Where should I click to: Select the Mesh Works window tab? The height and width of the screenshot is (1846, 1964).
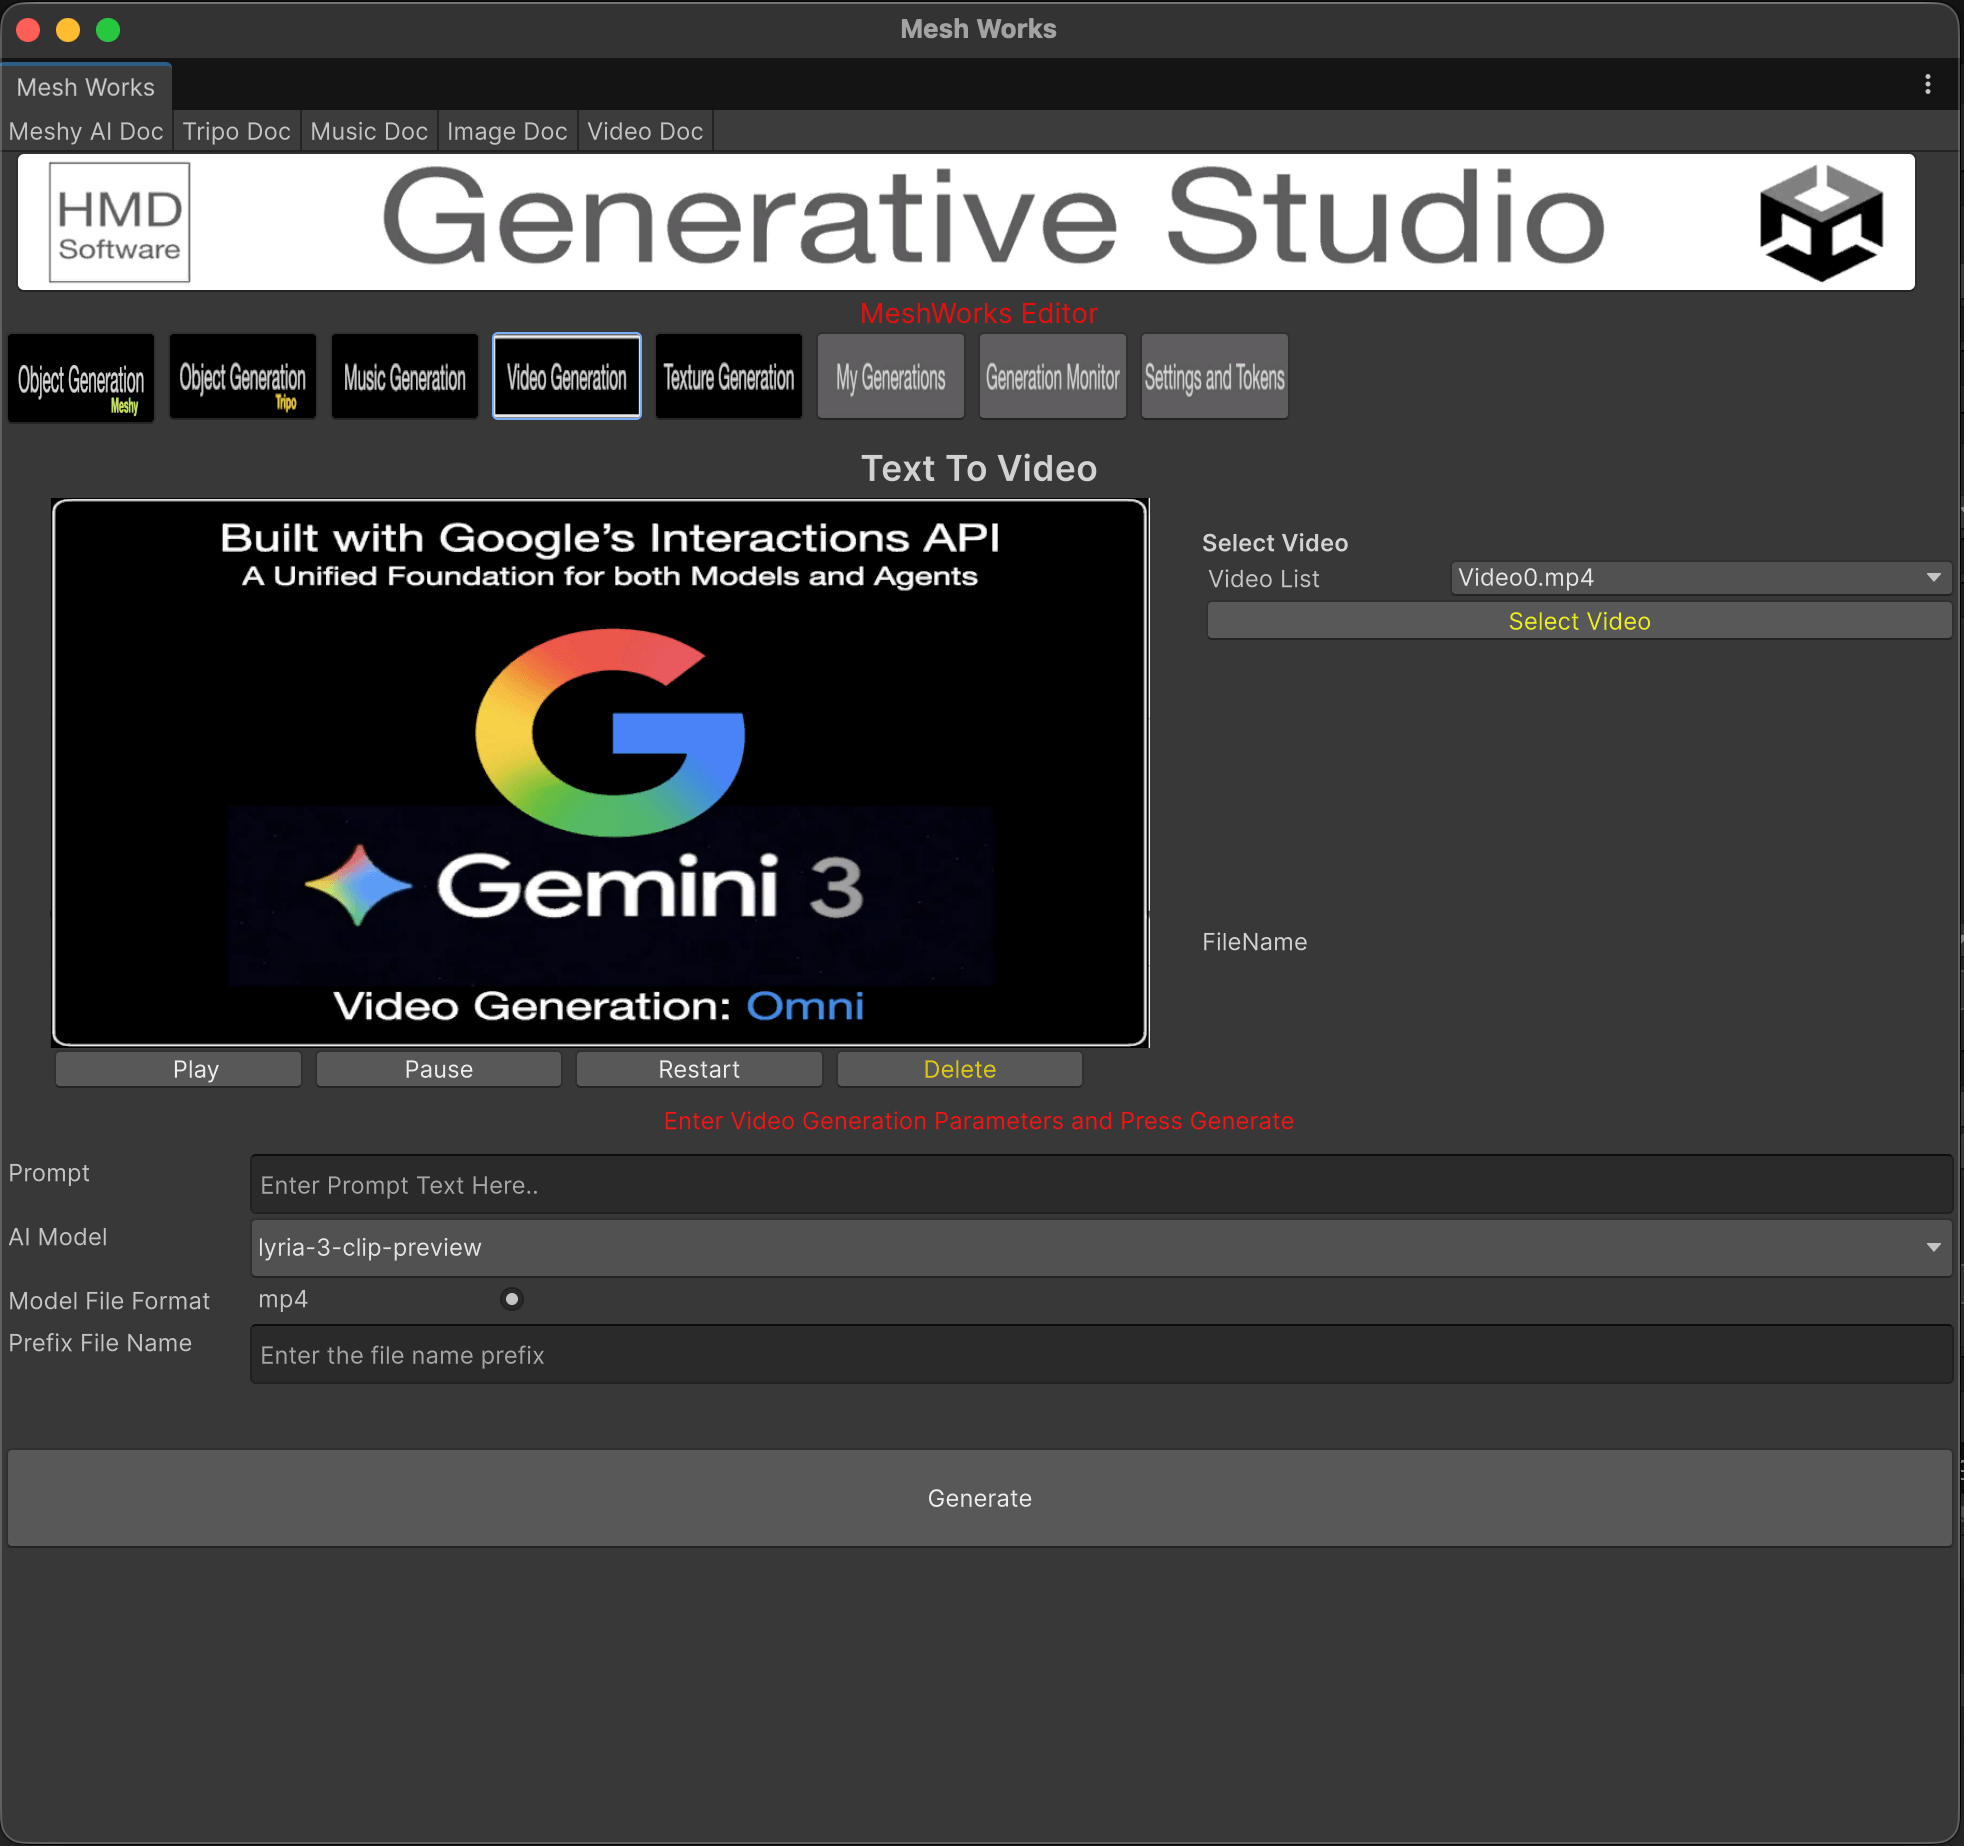click(x=86, y=87)
